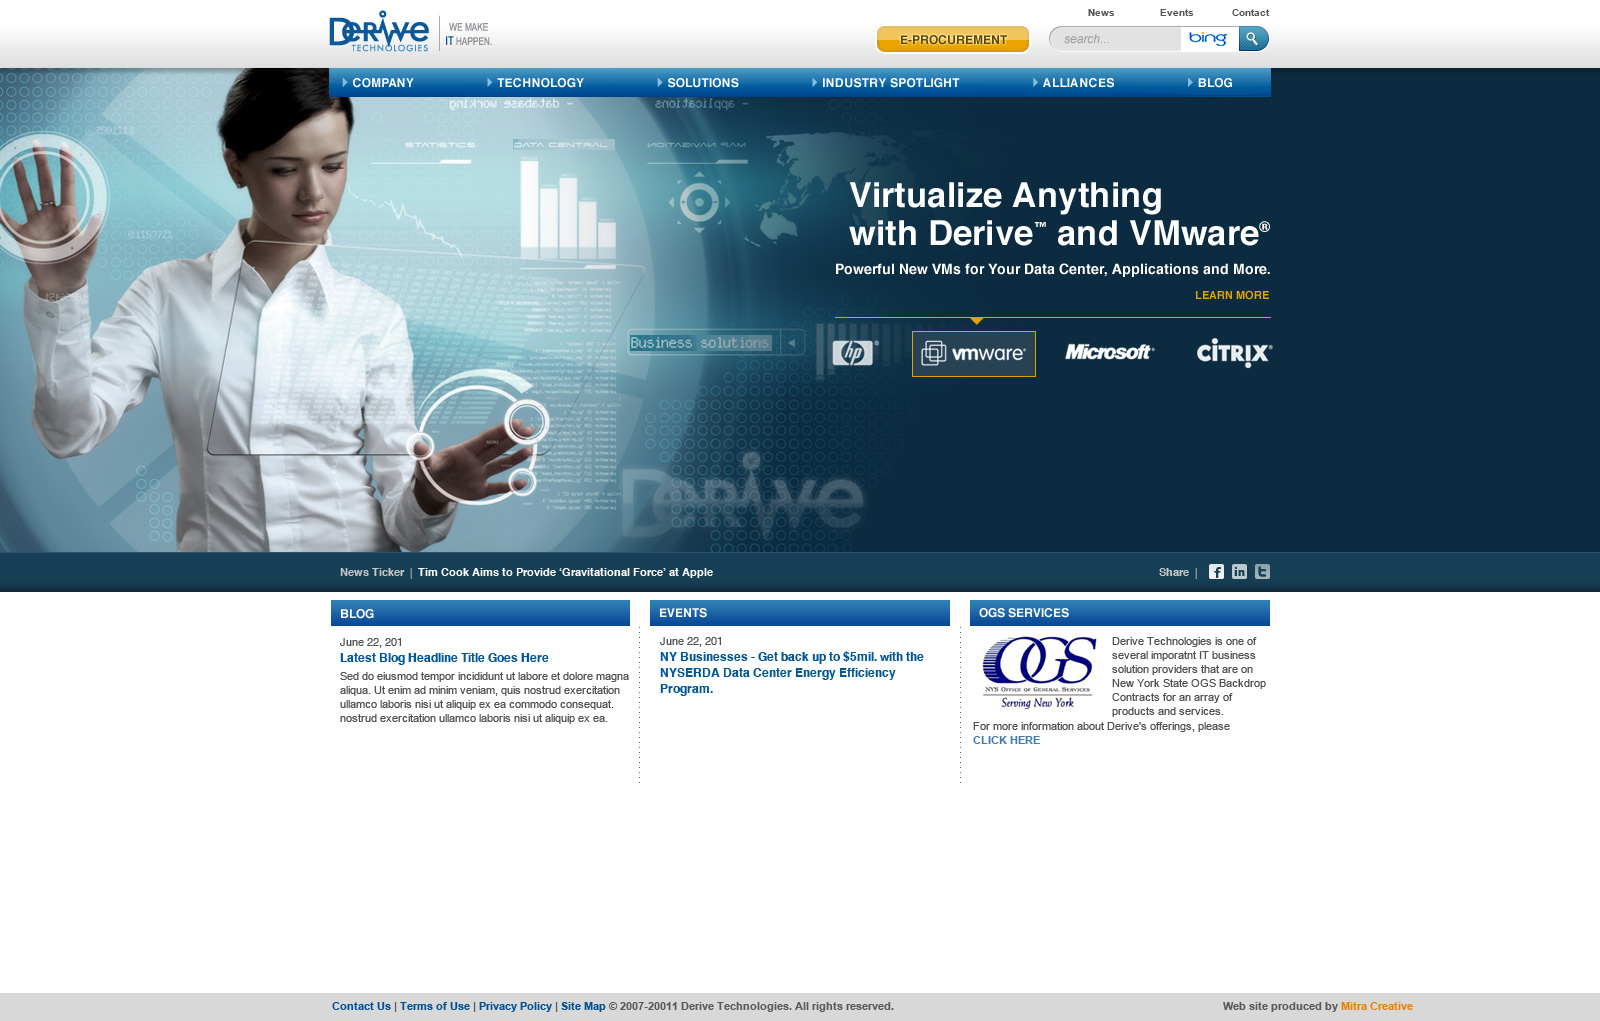The height and width of the screenshot is (1021, 1600).
Task: Expand the Company navigation menu
Action: pos(382,83)
